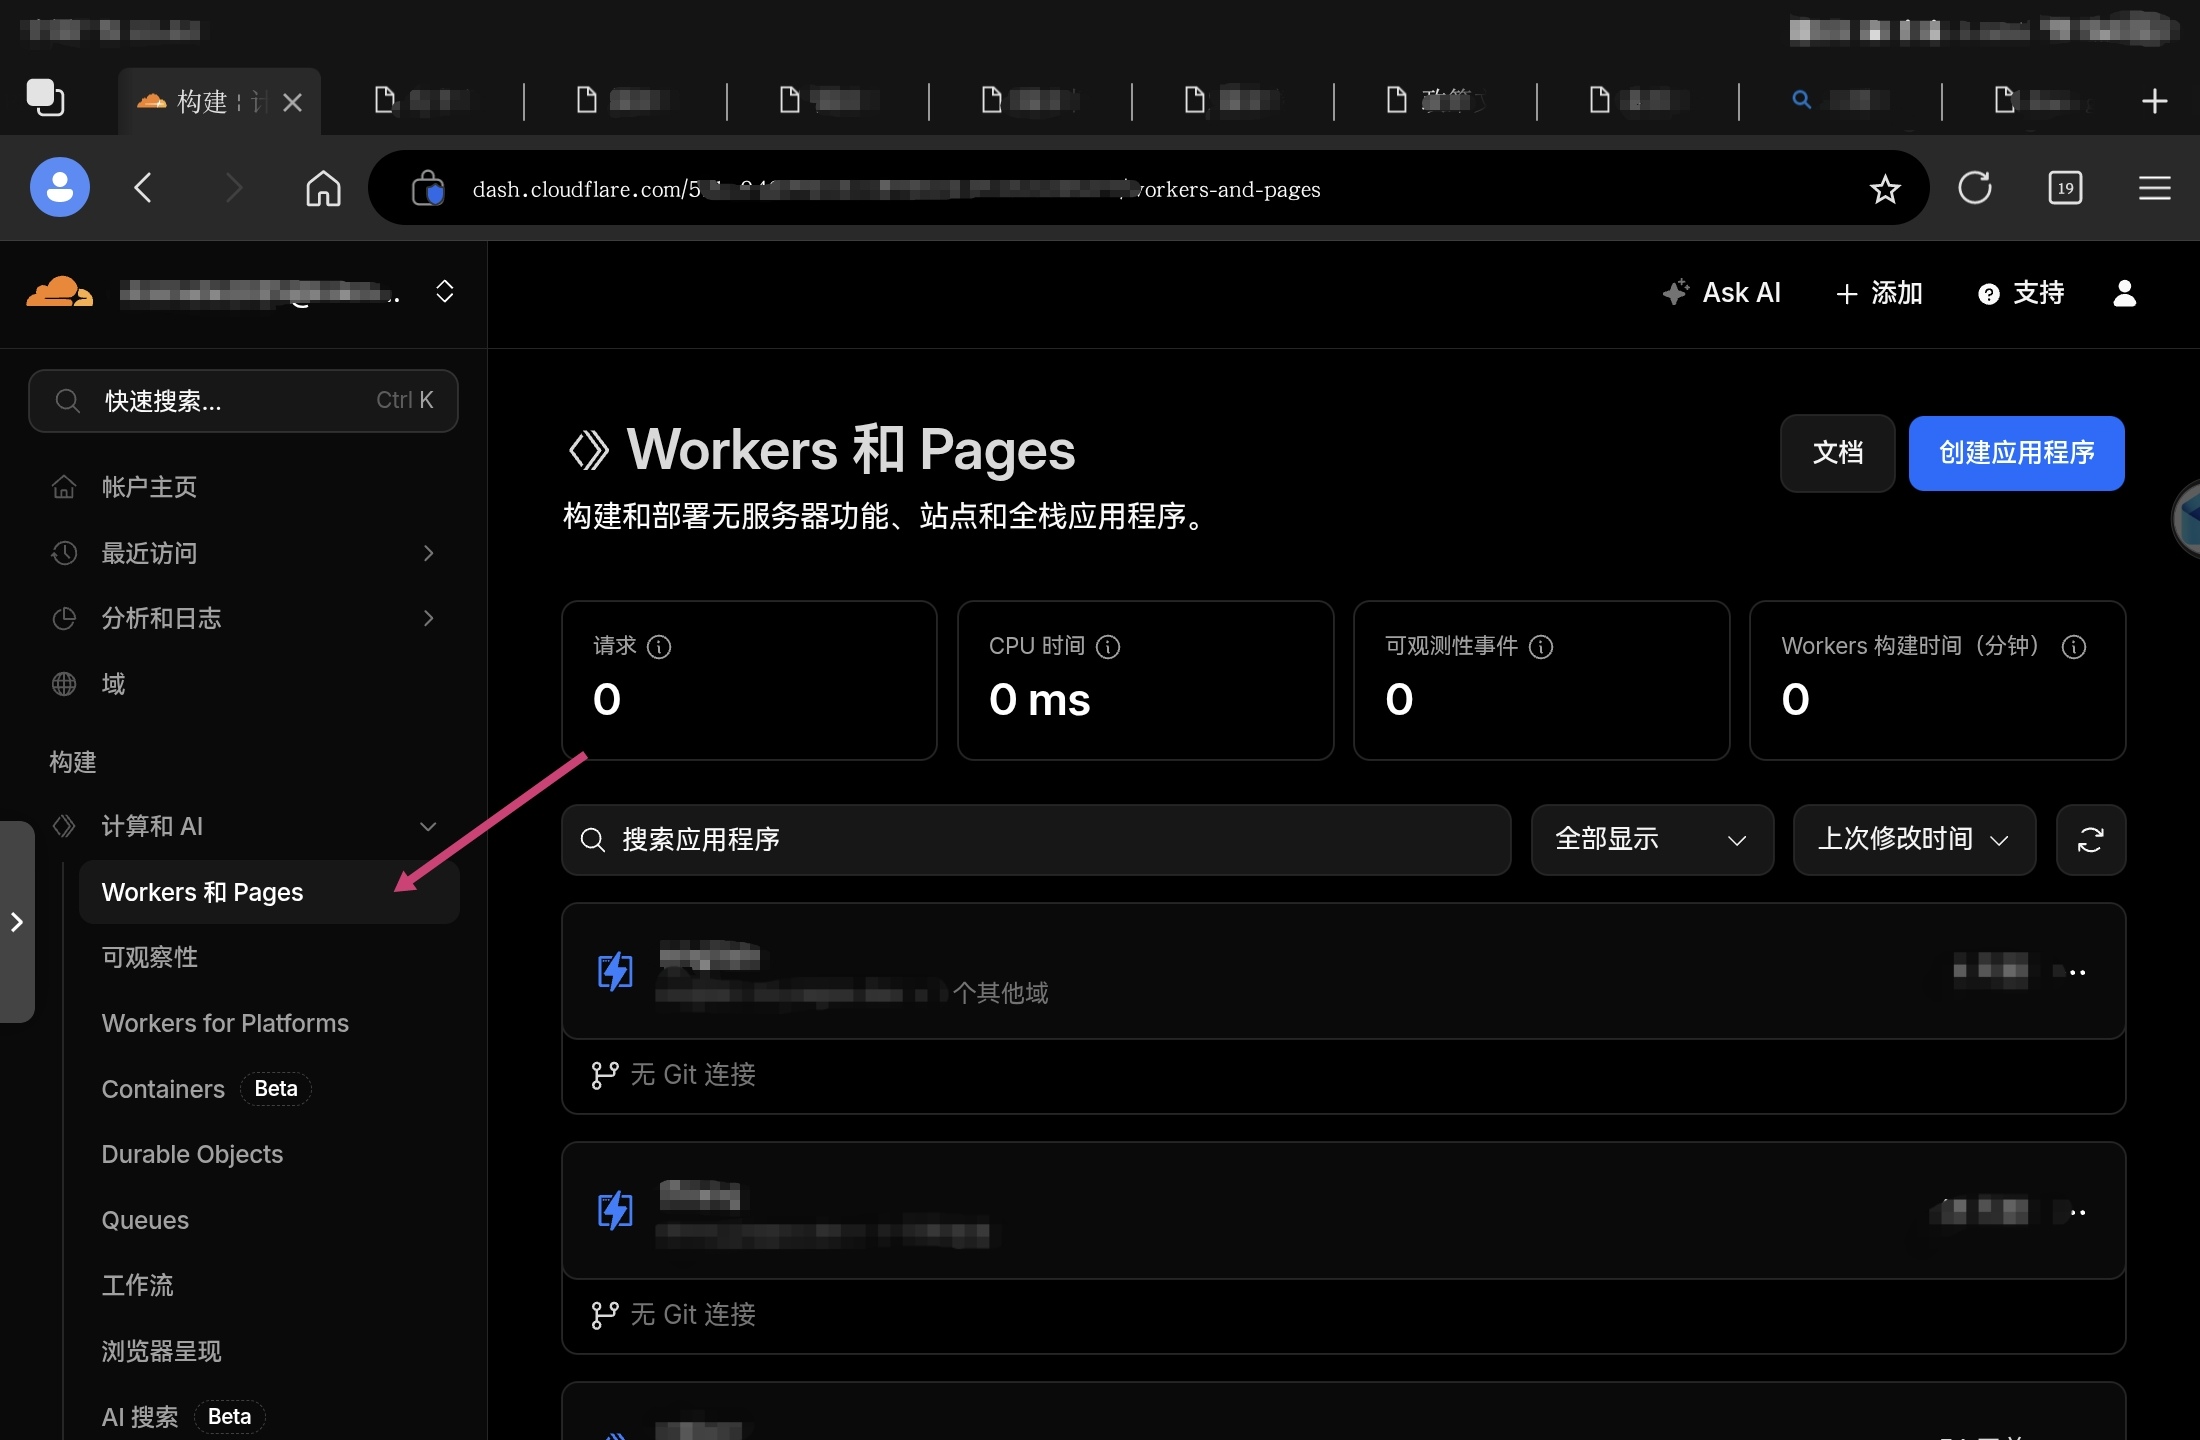2200x1440 pixels.
Task: Collapse the 计算和 AI section
Action: pyautogui.click(x=428, y=827)
